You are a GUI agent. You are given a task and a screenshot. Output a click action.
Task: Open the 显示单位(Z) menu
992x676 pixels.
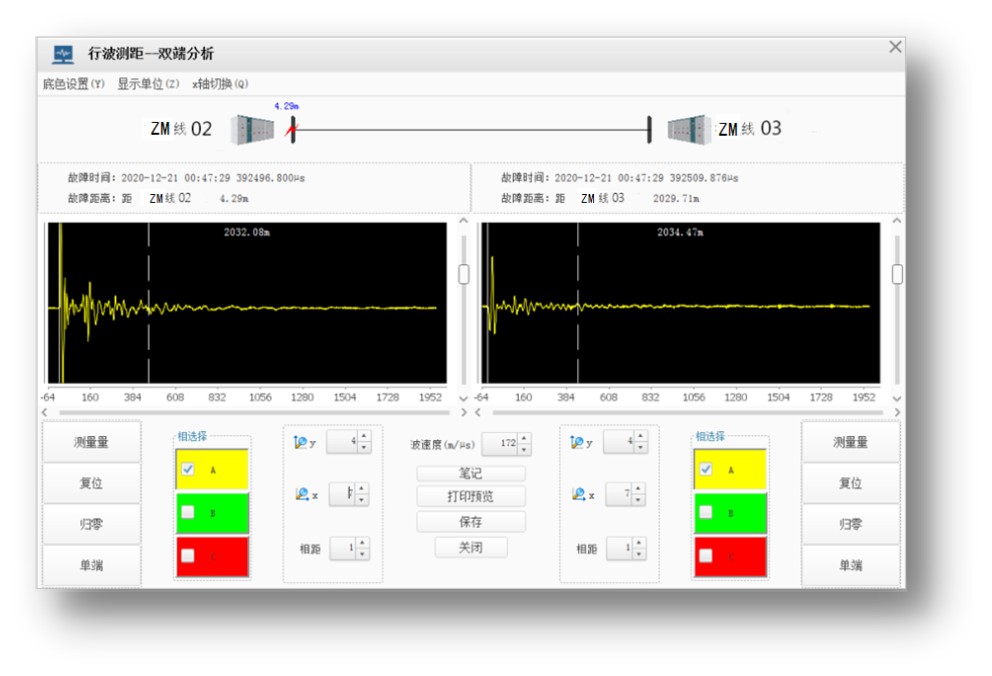[x=148, y=83]
